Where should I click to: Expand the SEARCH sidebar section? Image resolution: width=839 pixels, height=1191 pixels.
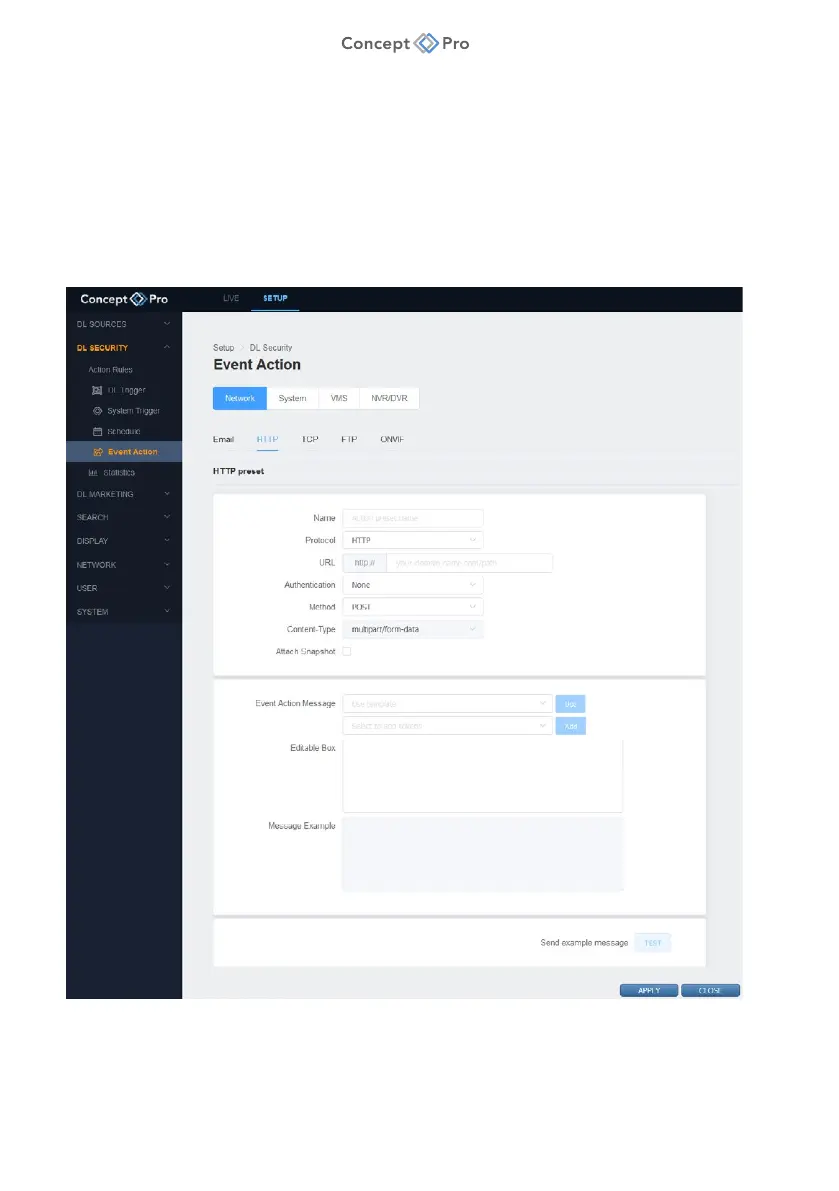[x=124, y=517]
